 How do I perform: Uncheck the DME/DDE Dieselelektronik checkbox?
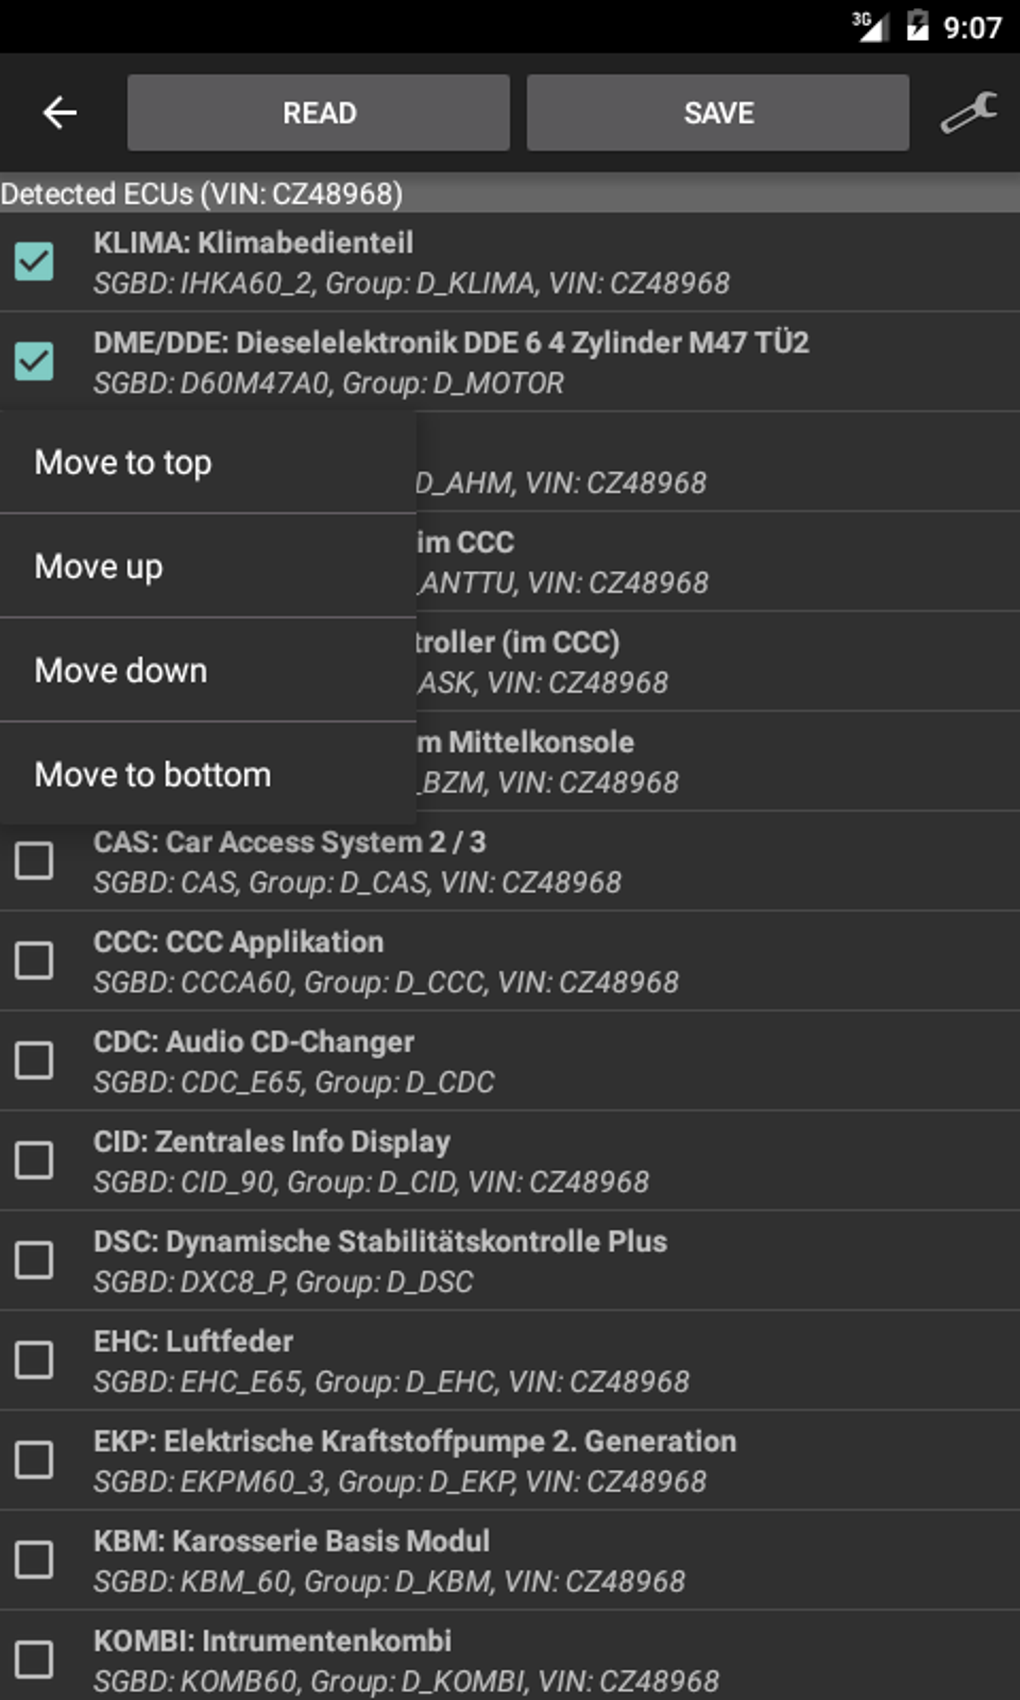(x=34, y=362)
